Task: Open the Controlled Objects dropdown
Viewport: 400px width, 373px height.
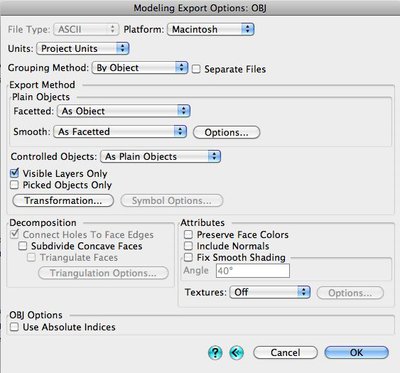Action: coord(161,157)
